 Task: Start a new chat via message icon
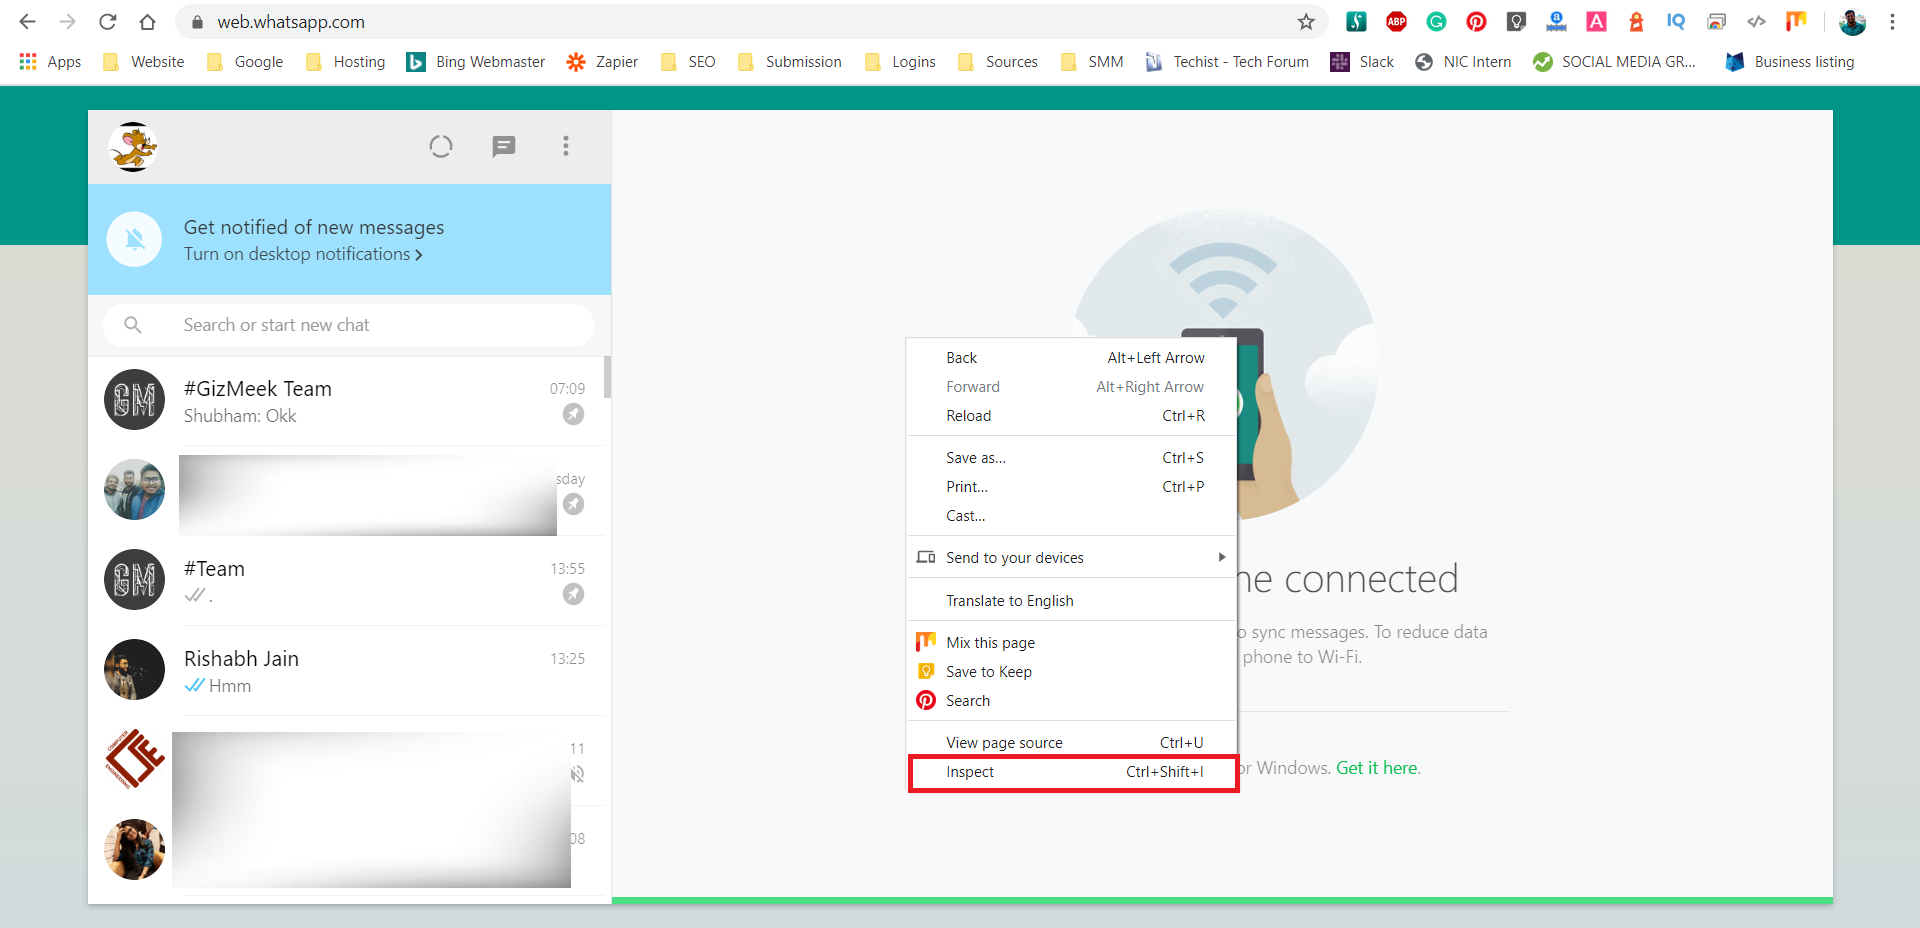(503, 147)
